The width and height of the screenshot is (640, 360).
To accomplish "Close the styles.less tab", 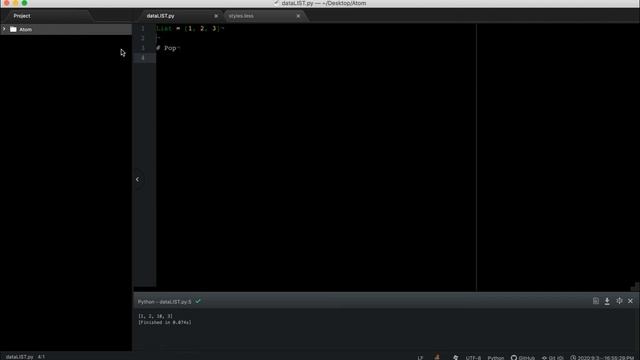I will (298, 16).
